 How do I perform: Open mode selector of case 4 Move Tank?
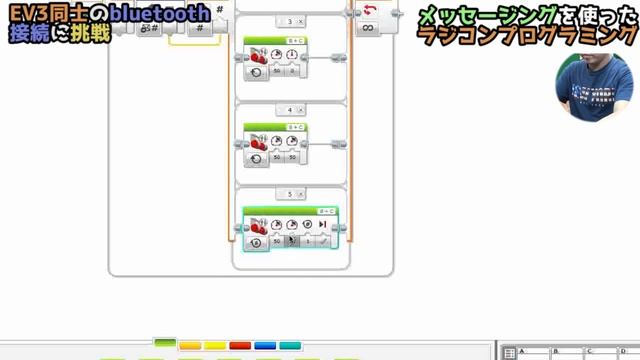coord(256,159)
